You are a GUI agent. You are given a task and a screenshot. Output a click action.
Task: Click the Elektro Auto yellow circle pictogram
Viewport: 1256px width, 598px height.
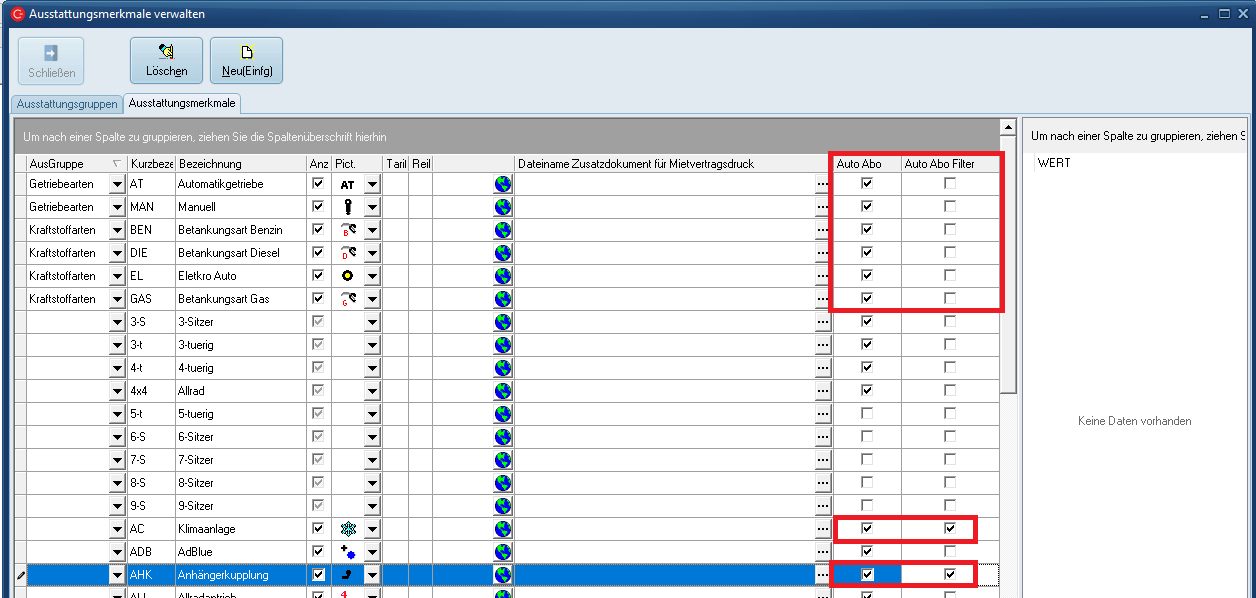click(x=347, y=276)
